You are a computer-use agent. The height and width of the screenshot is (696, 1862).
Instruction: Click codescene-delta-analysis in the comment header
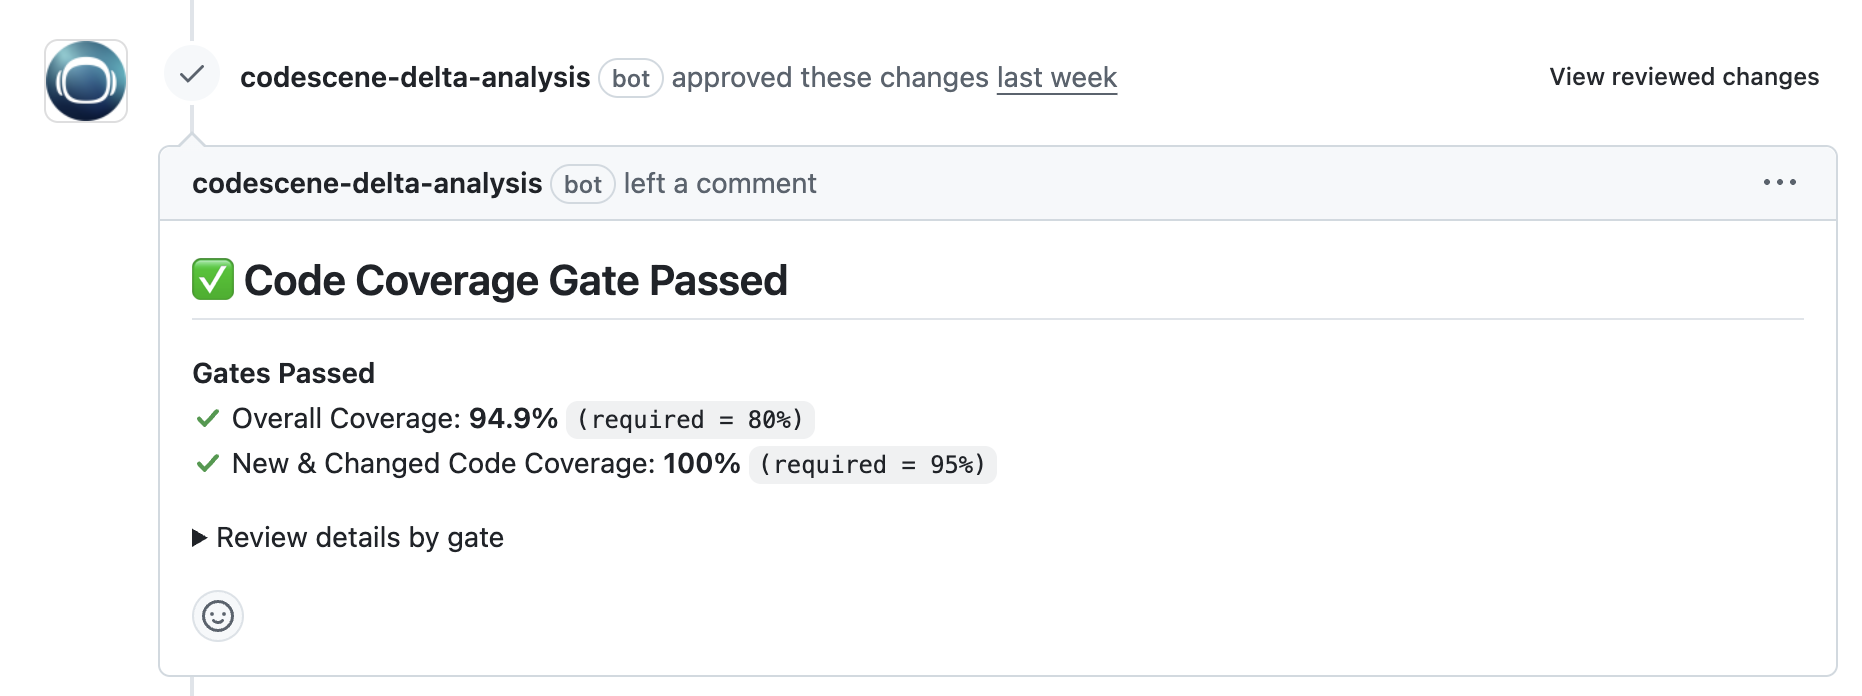click(368, 184)
